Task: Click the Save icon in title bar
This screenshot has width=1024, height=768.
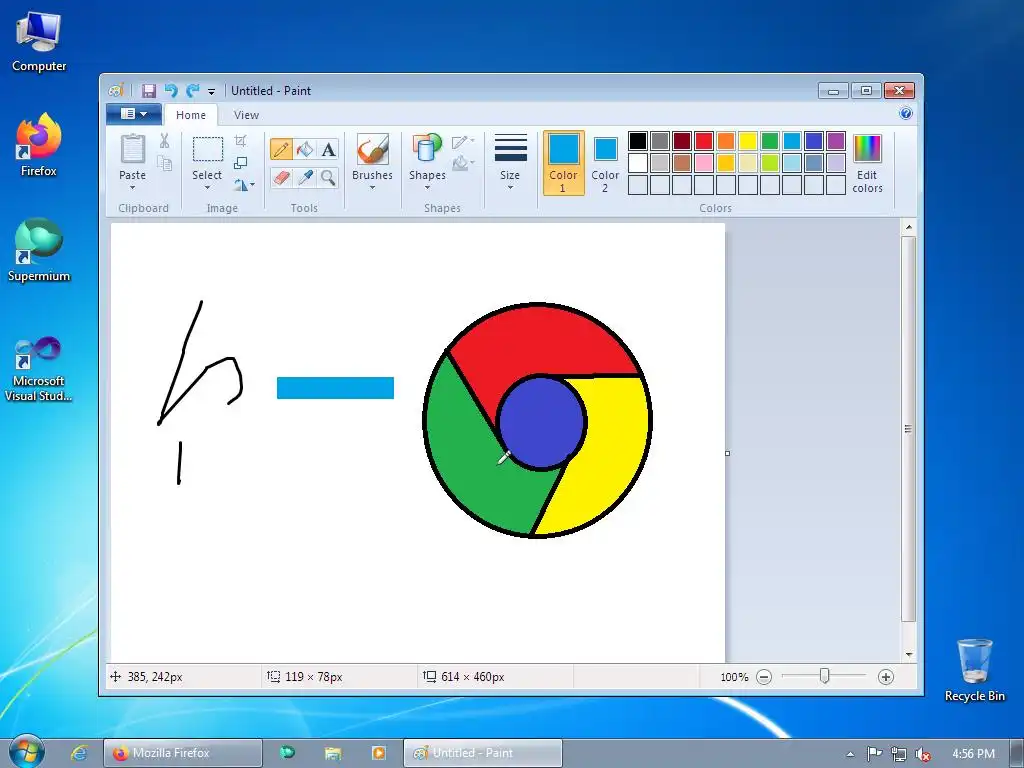Action: (x=149, y=91)
